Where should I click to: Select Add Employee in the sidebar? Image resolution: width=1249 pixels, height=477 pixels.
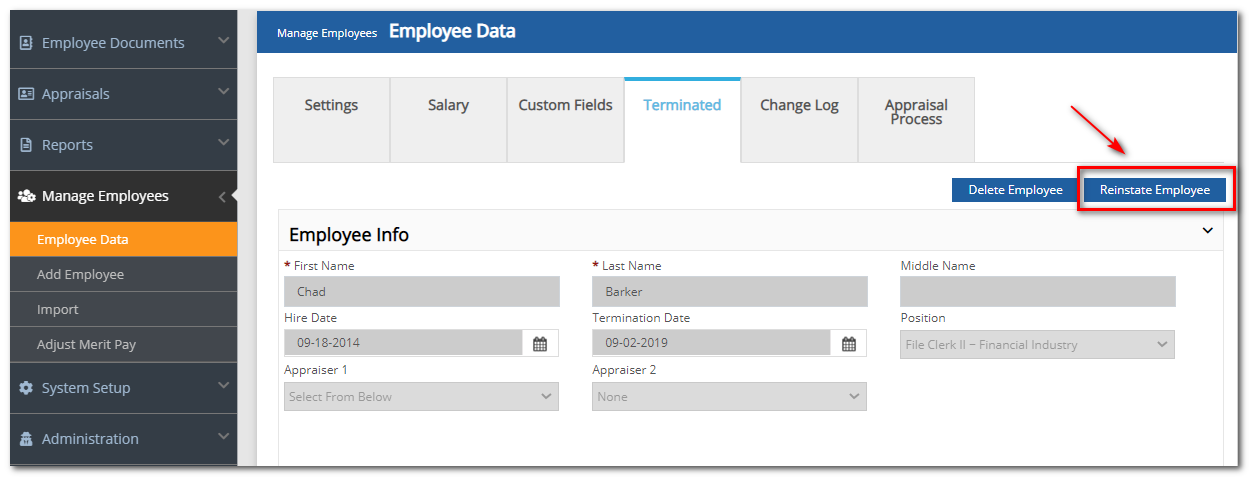coord(80,274)
